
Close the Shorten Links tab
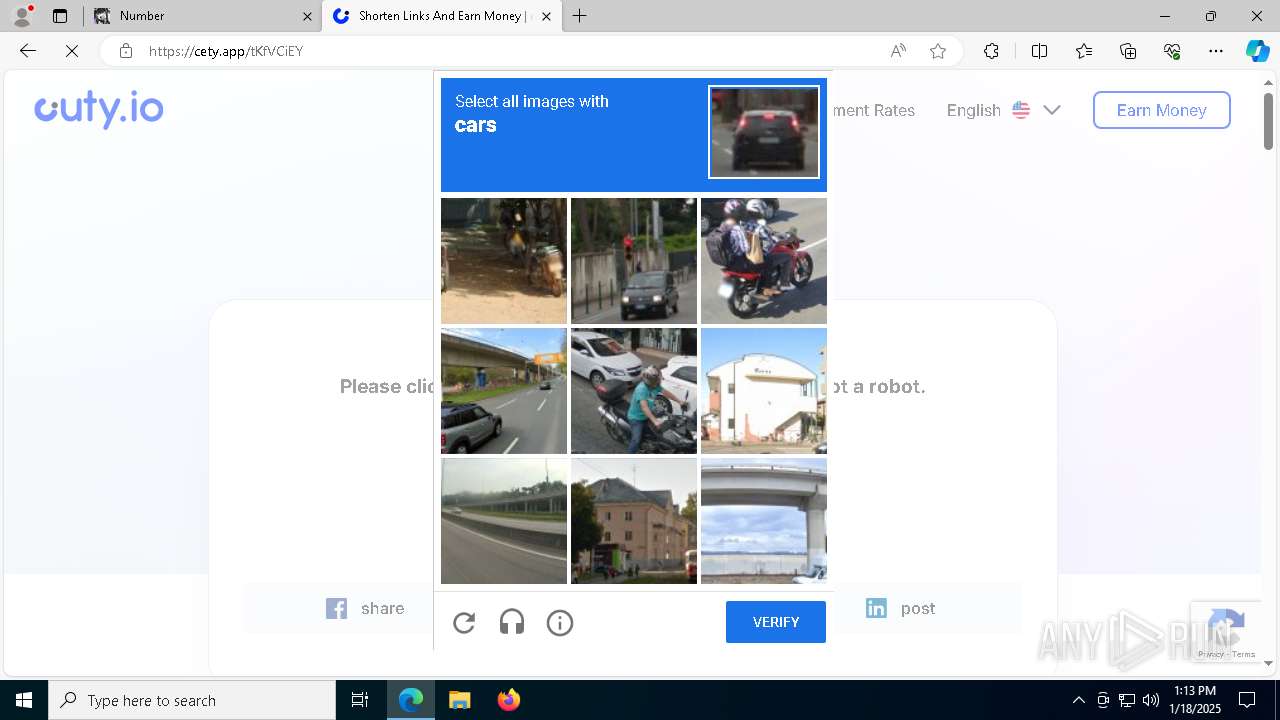tap(545, 16)
